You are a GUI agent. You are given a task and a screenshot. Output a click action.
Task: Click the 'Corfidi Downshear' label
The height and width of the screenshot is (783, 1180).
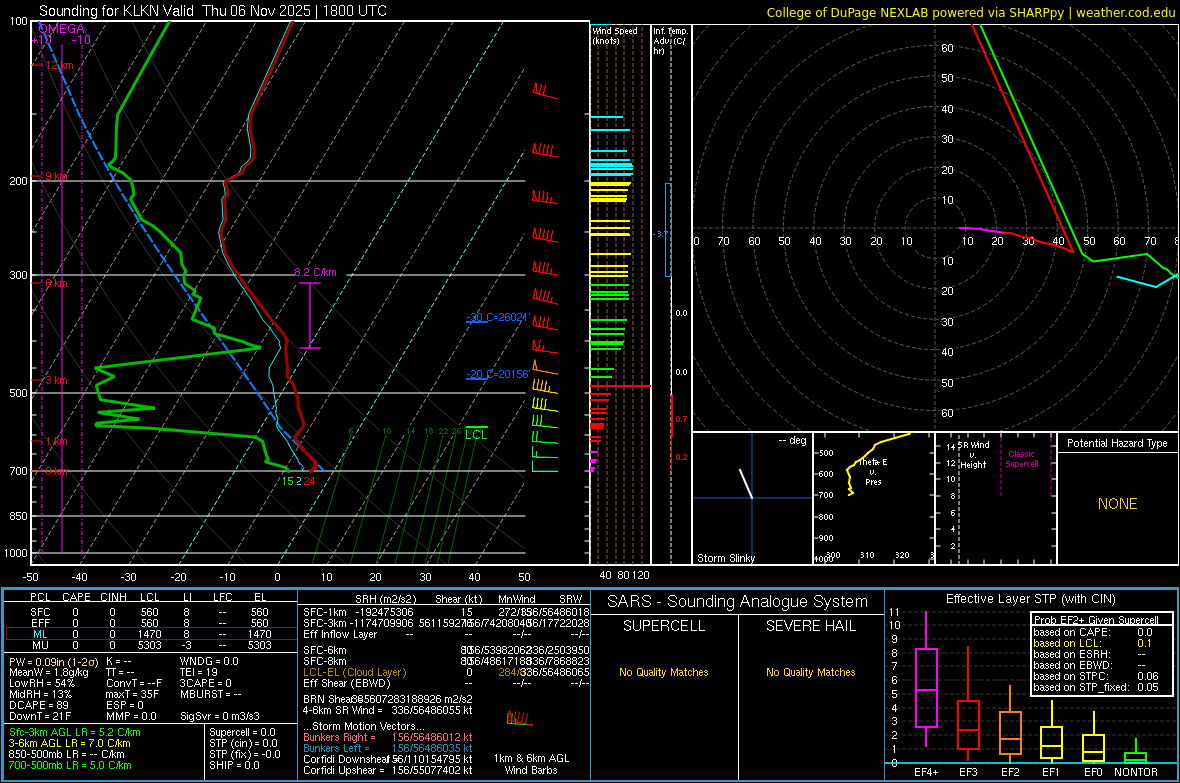347,759
